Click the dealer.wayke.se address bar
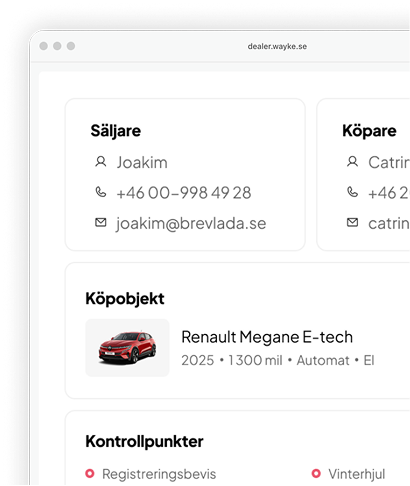The image size is (410, 486). click(277, 46)
